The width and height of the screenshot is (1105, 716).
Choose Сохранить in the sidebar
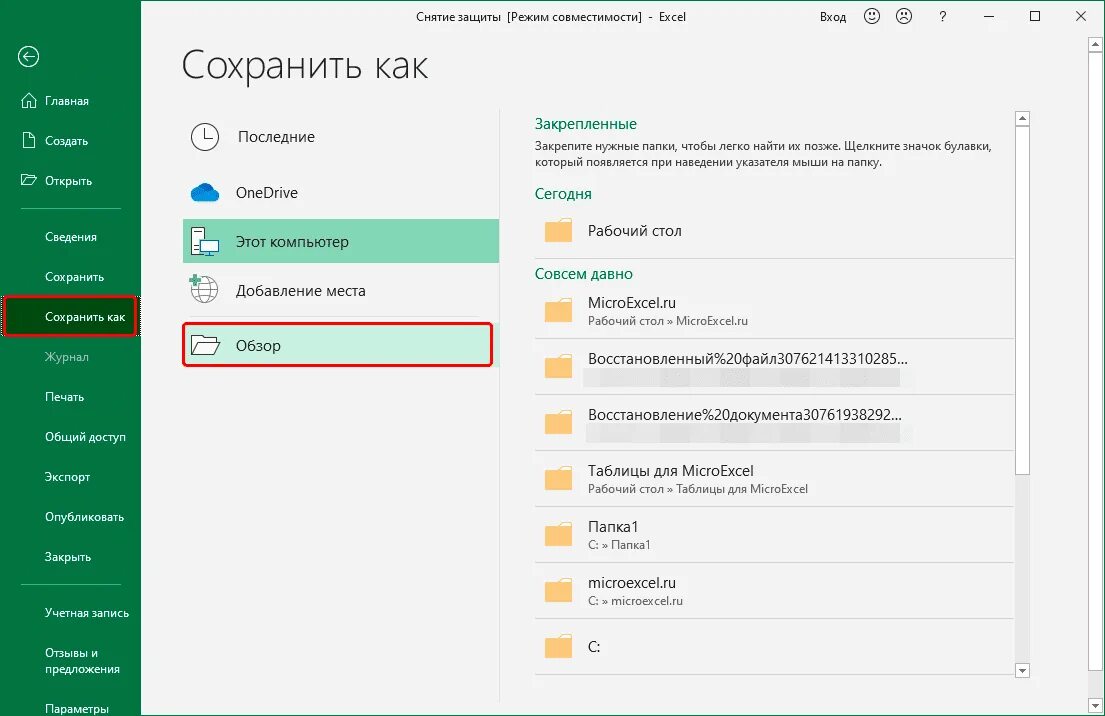click(x=74, y=277)
